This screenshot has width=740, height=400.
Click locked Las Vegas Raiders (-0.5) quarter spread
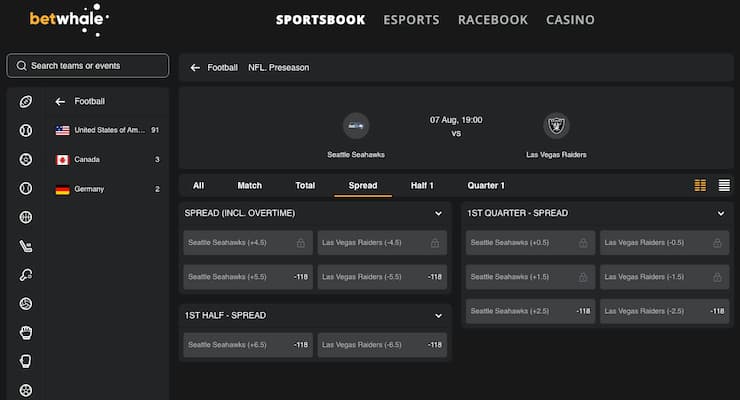click(664, 243)
